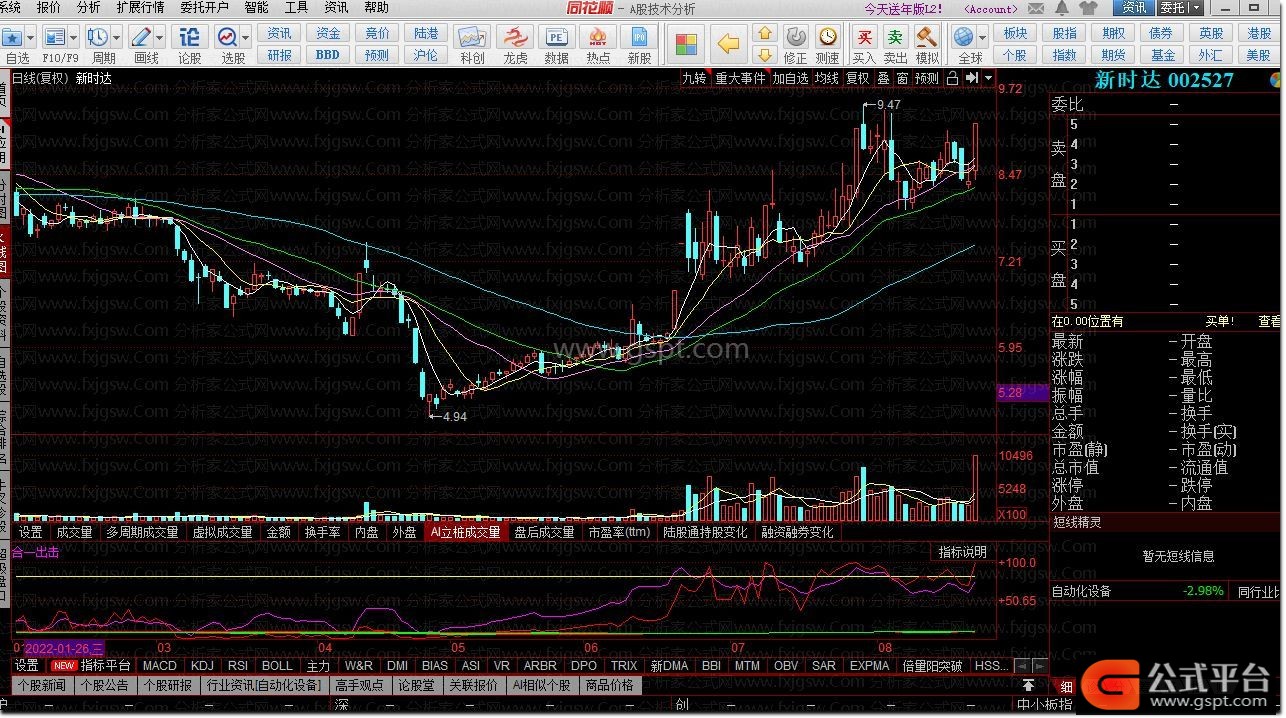Toggle 预测 forecast on the chart
Screen dimensions: 1286x718
927,78
